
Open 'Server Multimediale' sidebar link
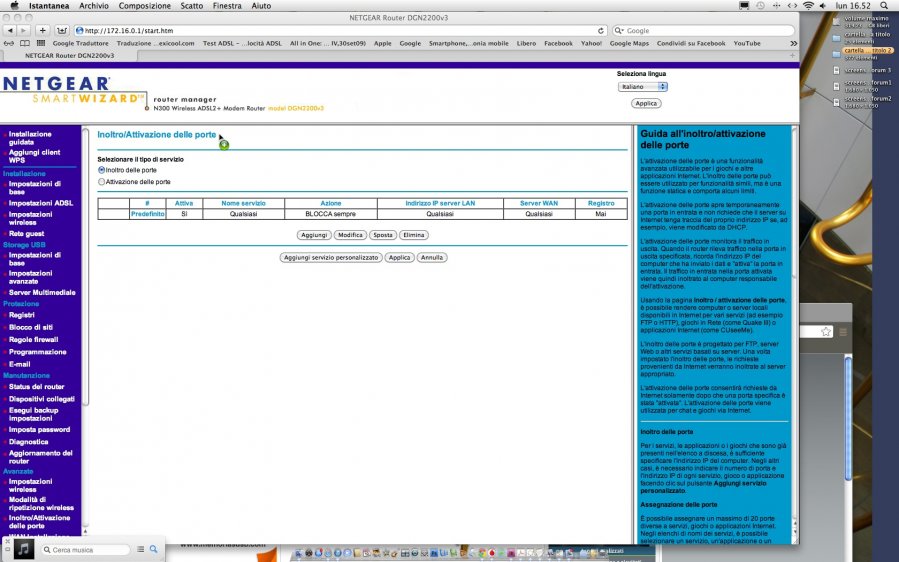tap(42, 292)
